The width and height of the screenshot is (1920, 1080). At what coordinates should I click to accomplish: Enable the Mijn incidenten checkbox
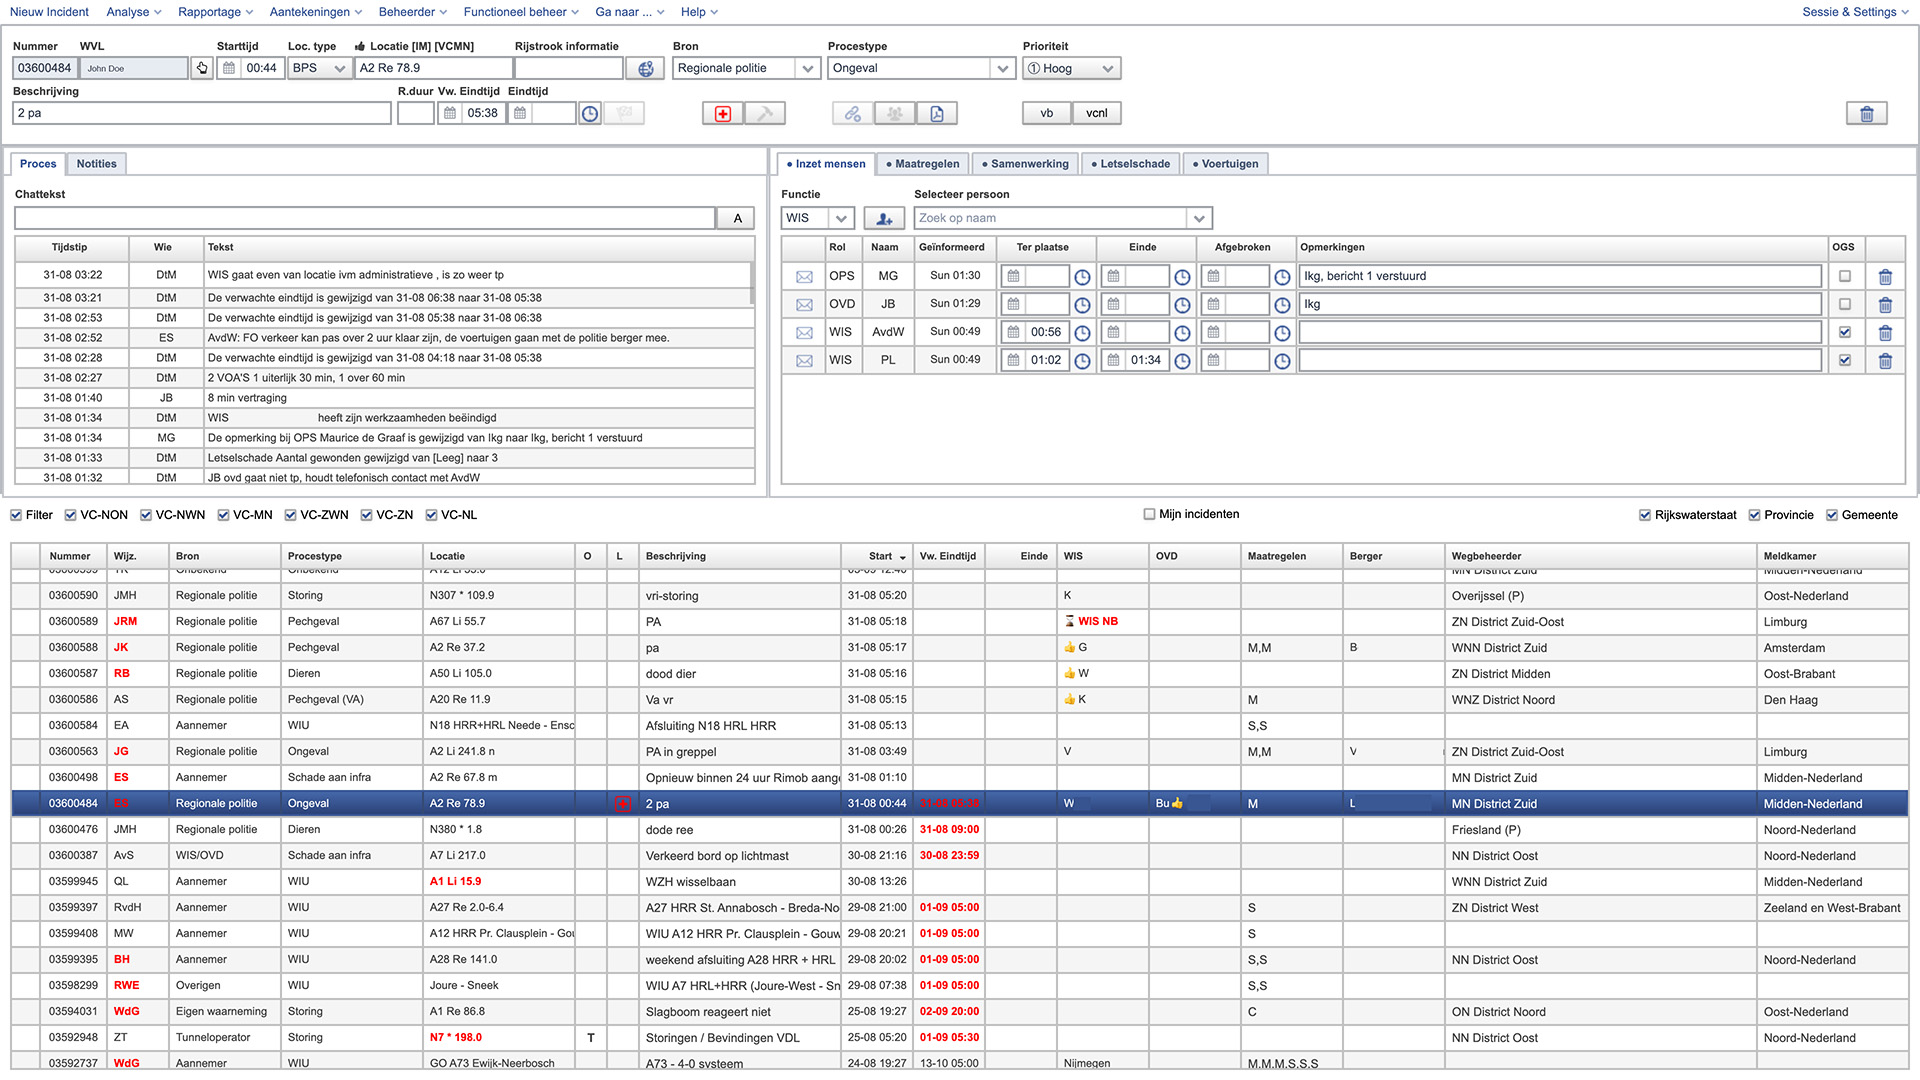point(1149,514)
